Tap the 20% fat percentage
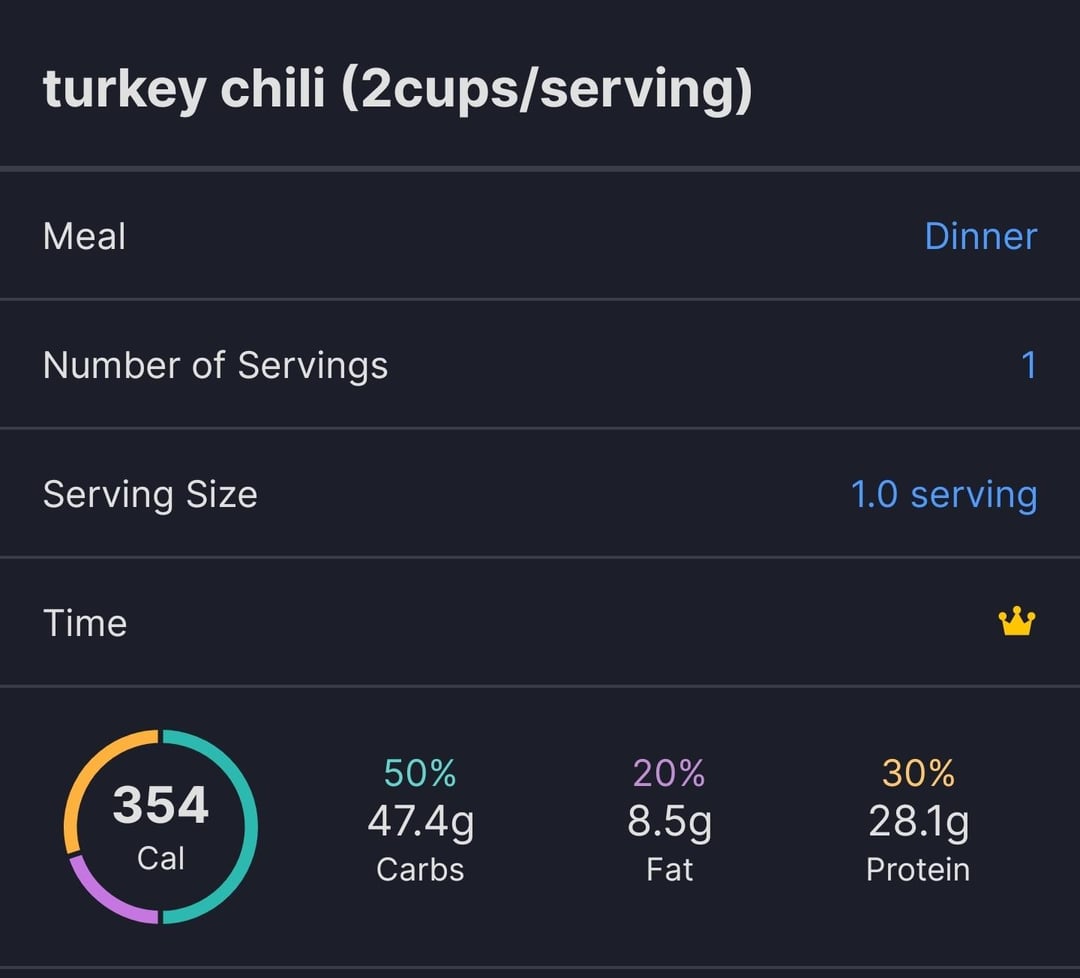Image resolution: width=1080 pixels, height=978 pixels. (x=669, y=773)
